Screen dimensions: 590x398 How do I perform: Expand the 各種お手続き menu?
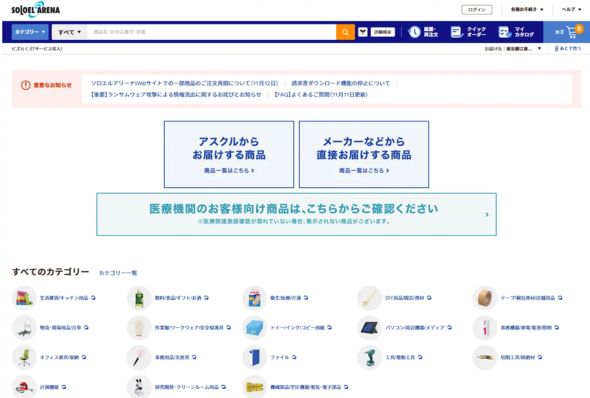point(527,9)
